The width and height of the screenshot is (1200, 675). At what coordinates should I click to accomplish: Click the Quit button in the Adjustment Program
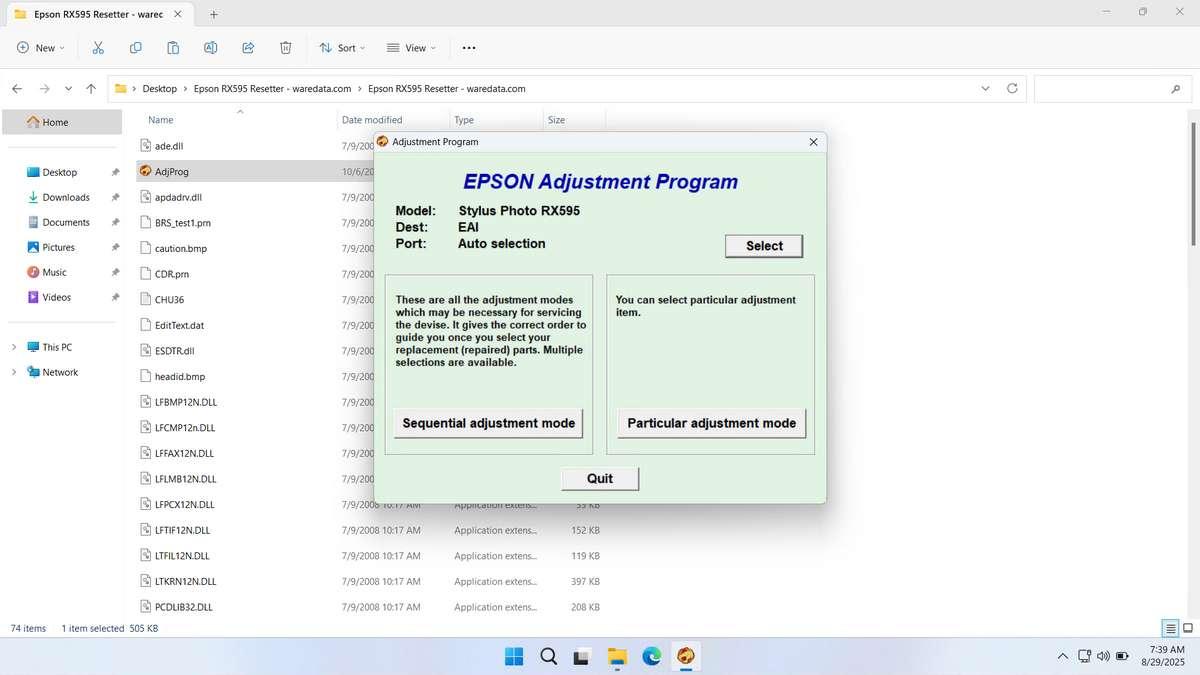coord(599,478)
